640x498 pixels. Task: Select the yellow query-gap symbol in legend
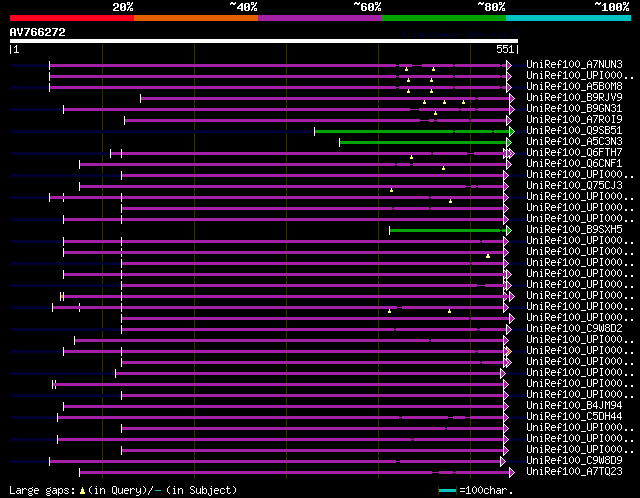coord(82,490)
